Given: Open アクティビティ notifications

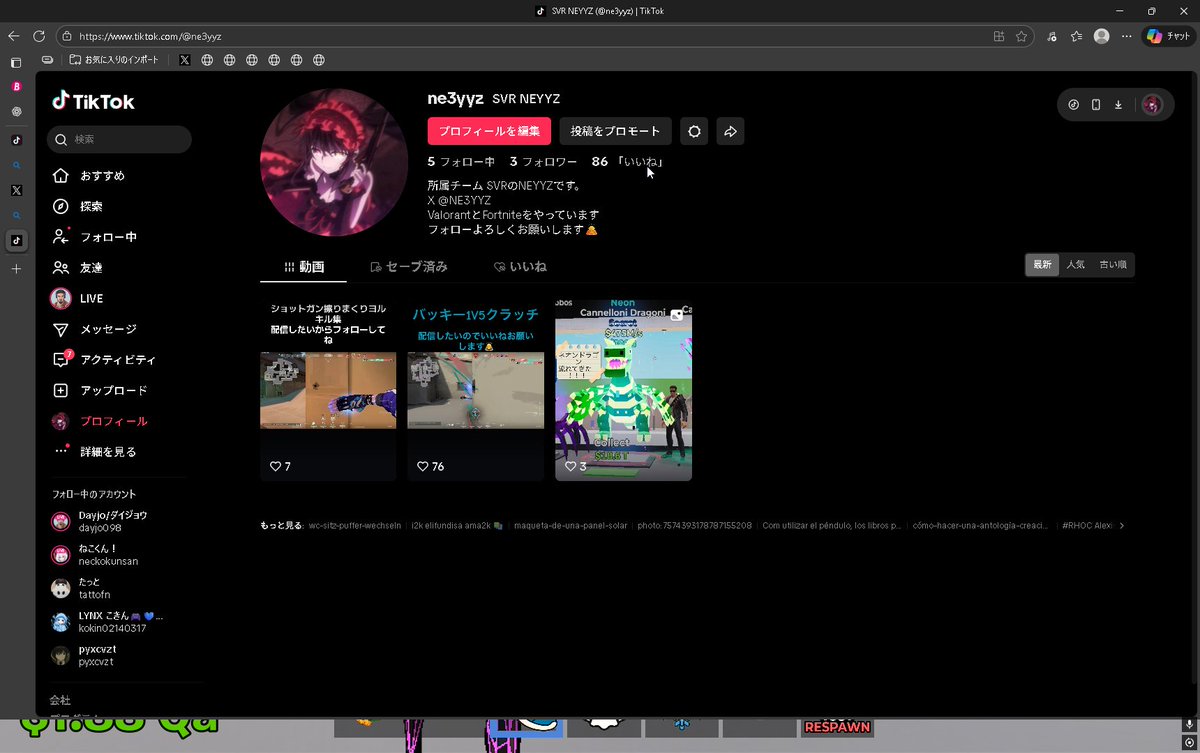Looking at the screenshot, I should (x=103, y=360).
